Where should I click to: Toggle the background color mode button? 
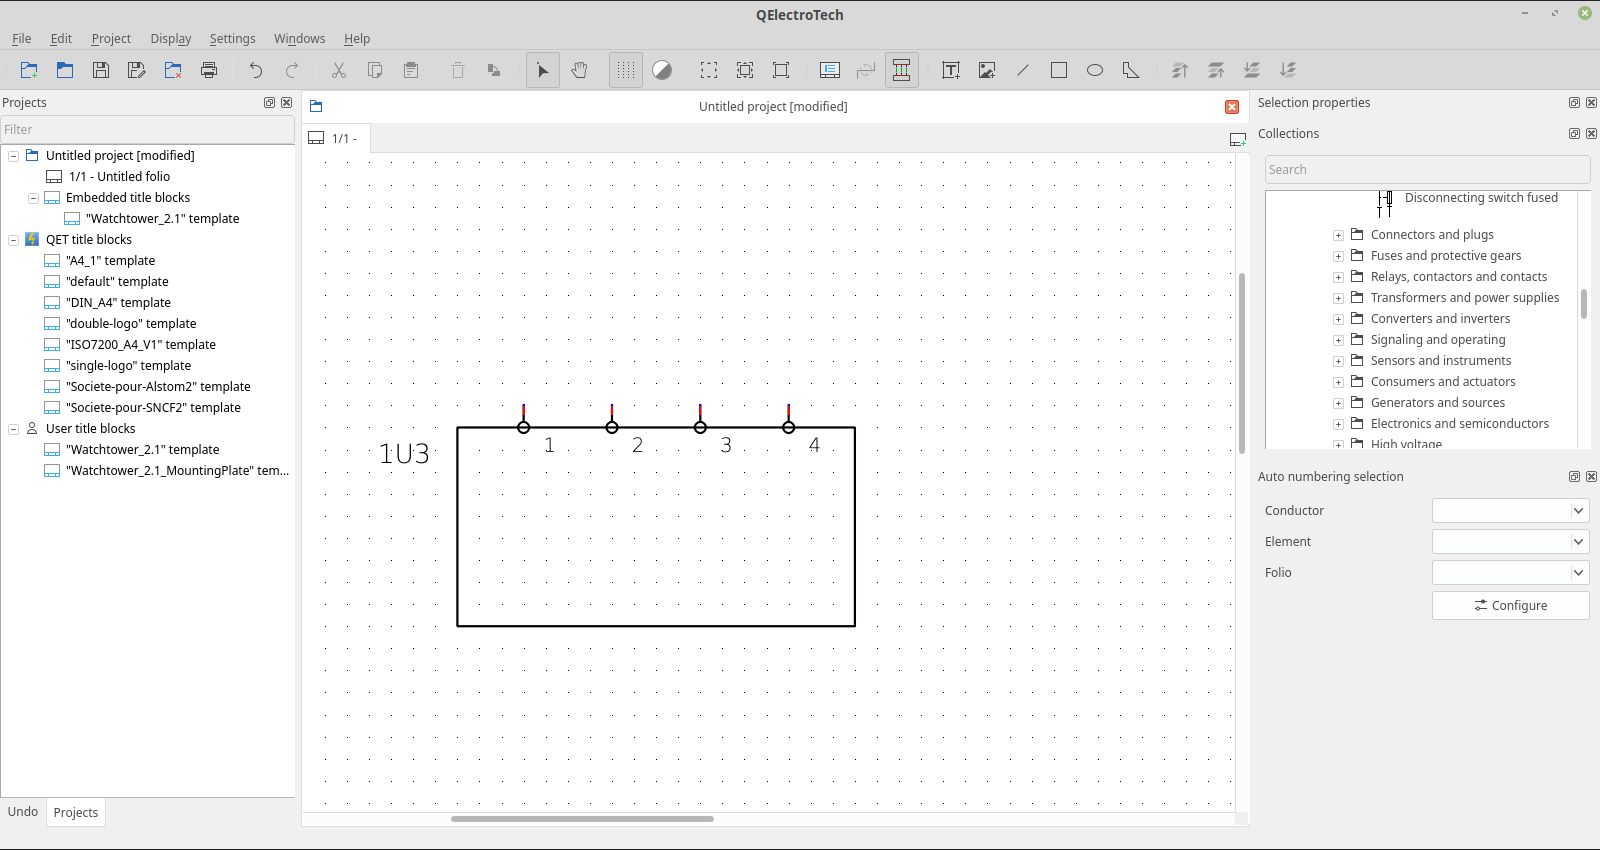point(662,70)
